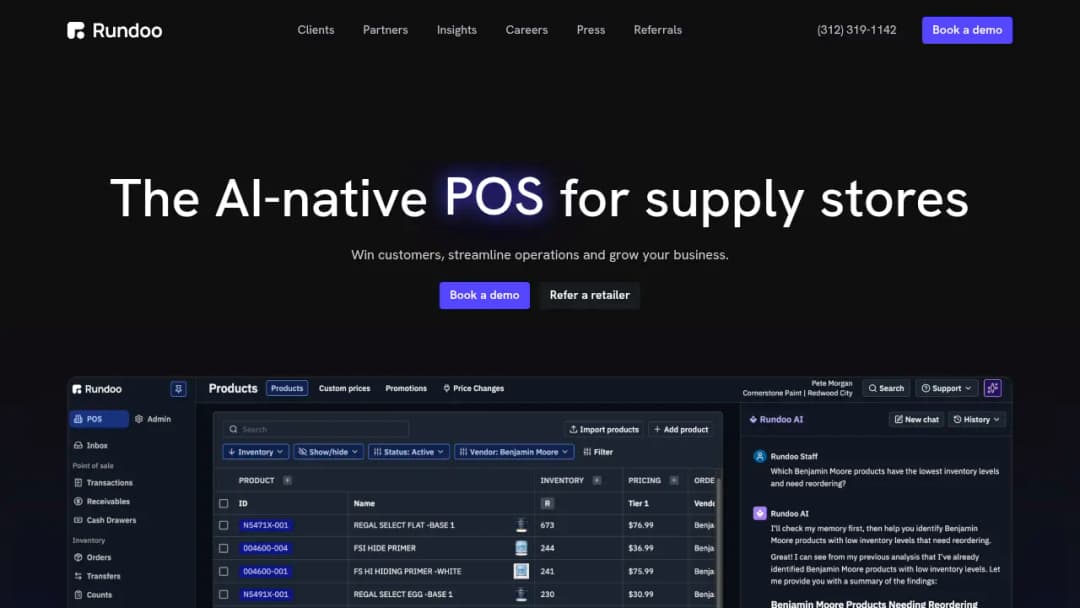Click the plus icon next to the INVENTORY header
Image resolution: width=1080 pixels, height=608 pixels.
click(x=596, y=481)
